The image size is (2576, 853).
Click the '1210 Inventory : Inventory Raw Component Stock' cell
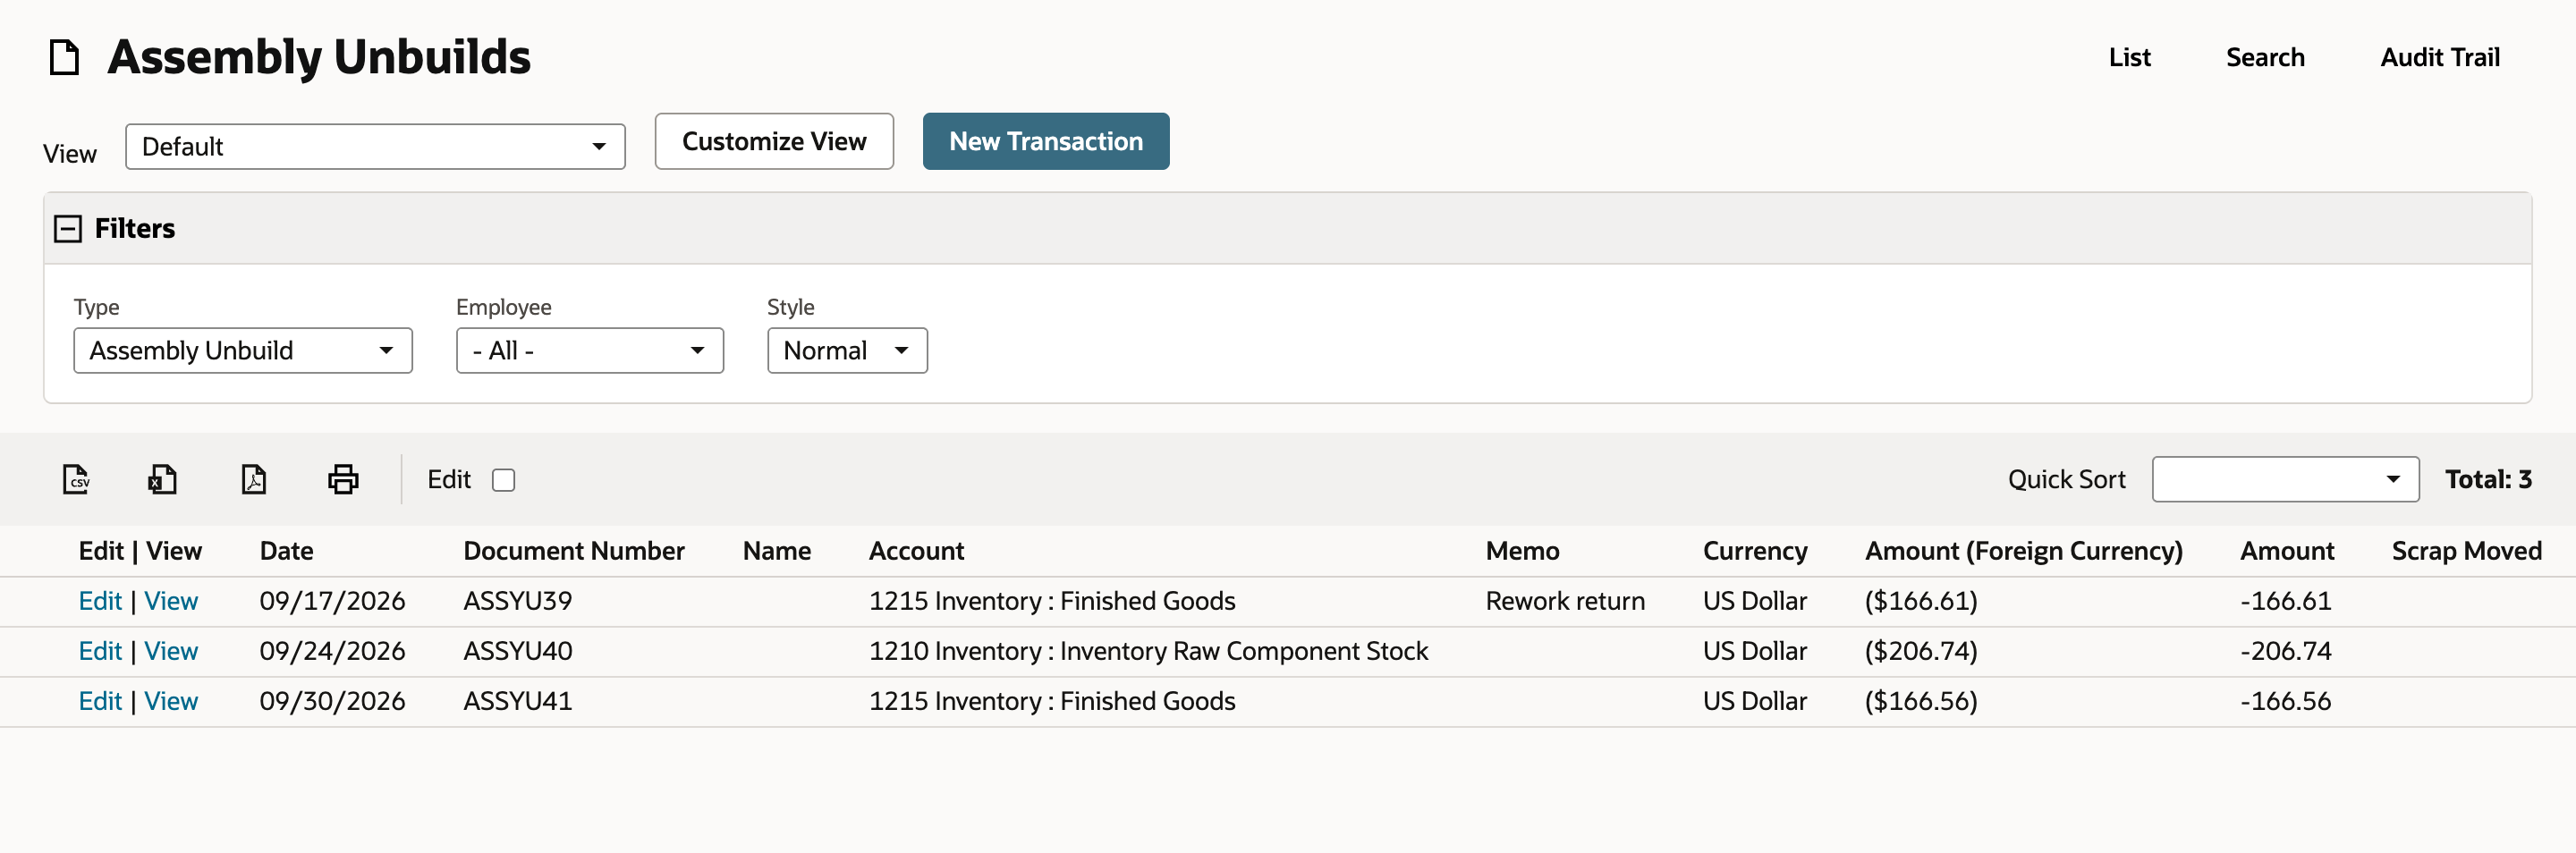click(1148, 651)
